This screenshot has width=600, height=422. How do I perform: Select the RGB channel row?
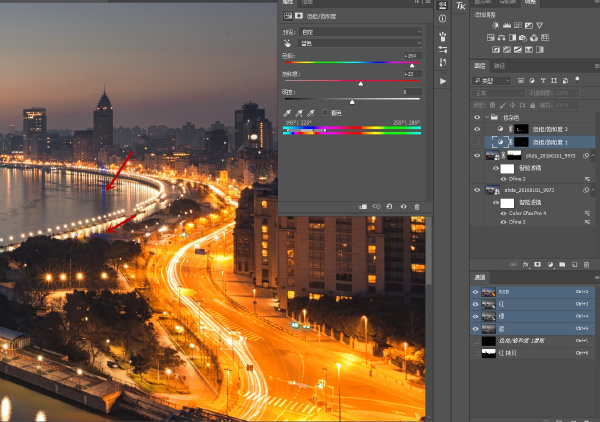pyautogui.click(x=533, y=292)
